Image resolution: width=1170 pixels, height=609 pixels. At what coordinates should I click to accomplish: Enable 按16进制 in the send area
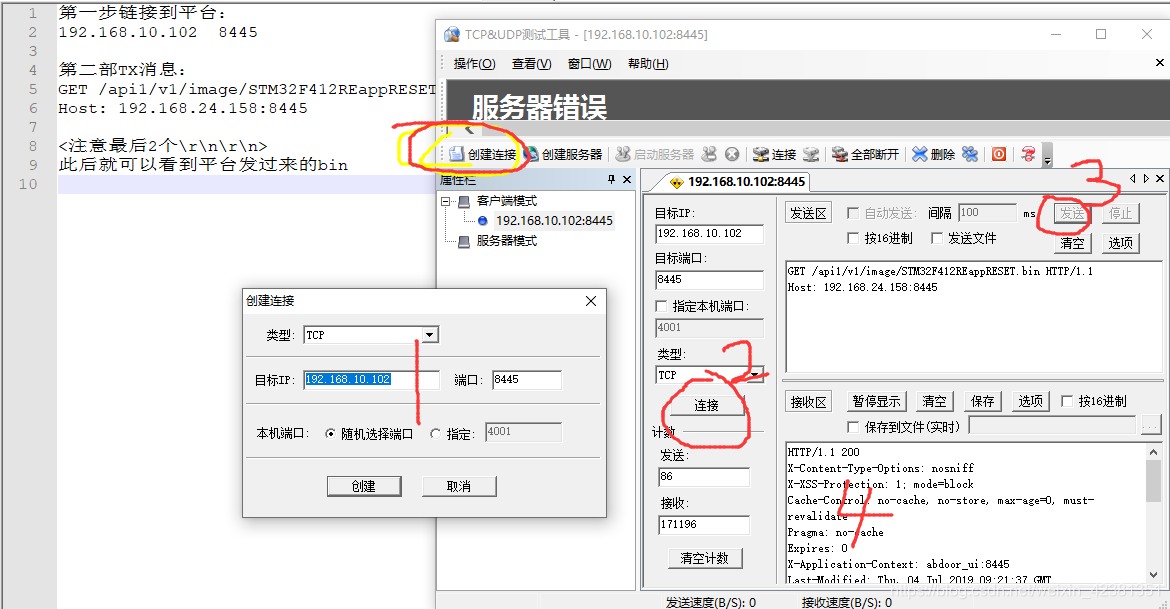(x=853, y=238)
